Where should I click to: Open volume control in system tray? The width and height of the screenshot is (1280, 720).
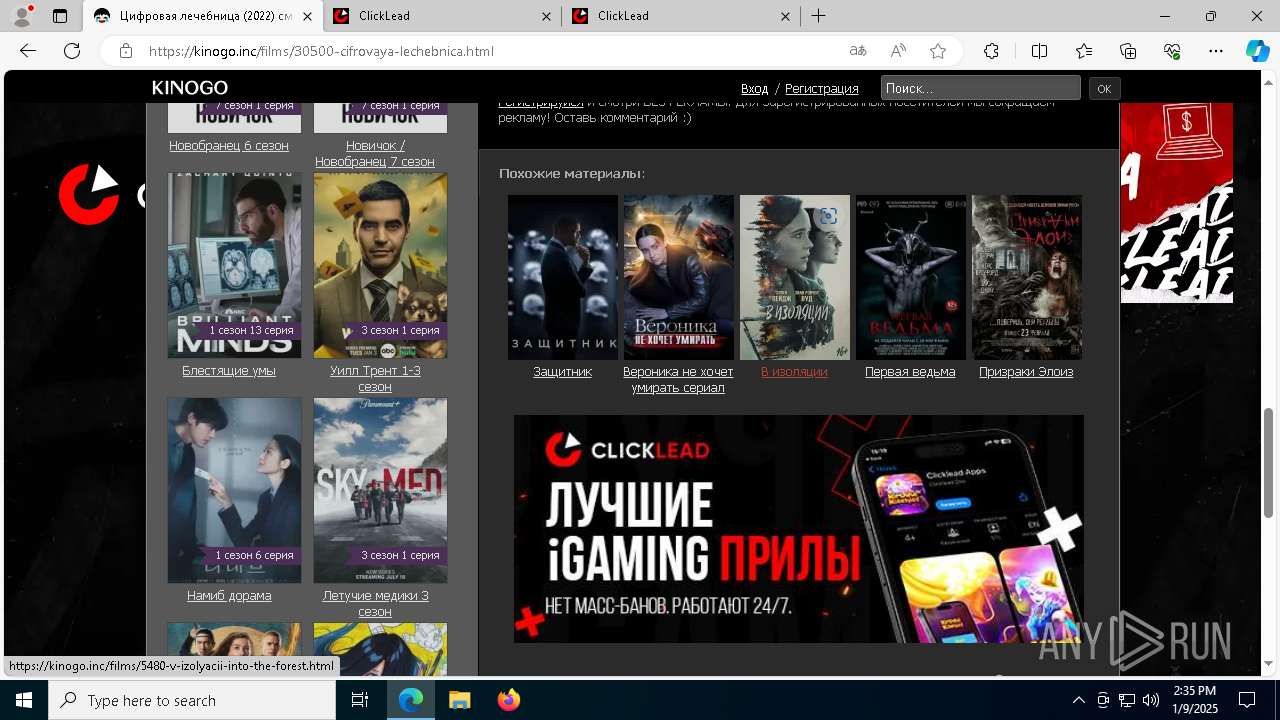coord(1151,700)
